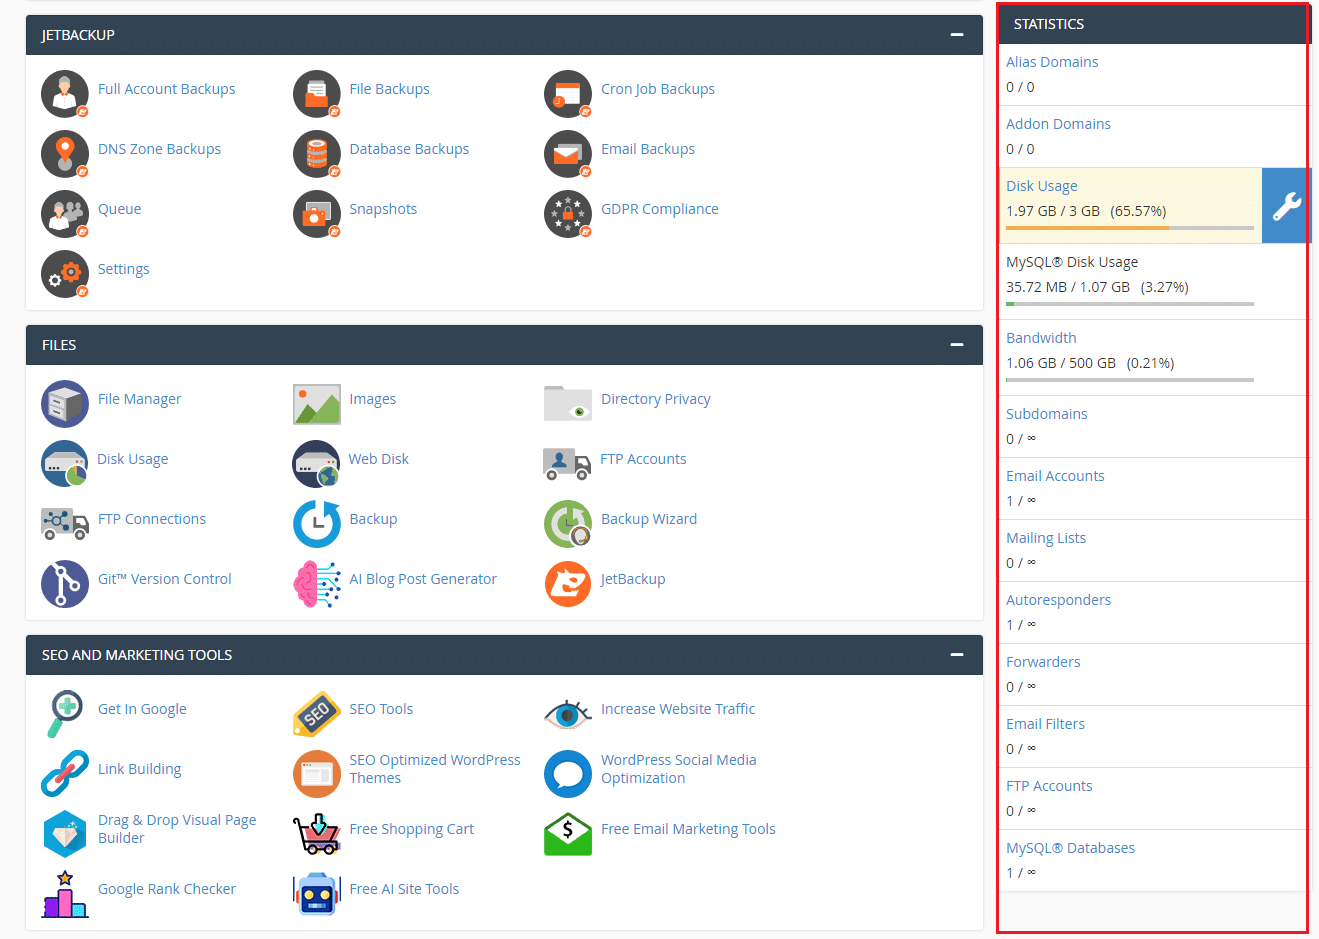Select the Google Rank Checker podium icon
The height and width of the screenshot is (939, 1319).
point(65,894)
